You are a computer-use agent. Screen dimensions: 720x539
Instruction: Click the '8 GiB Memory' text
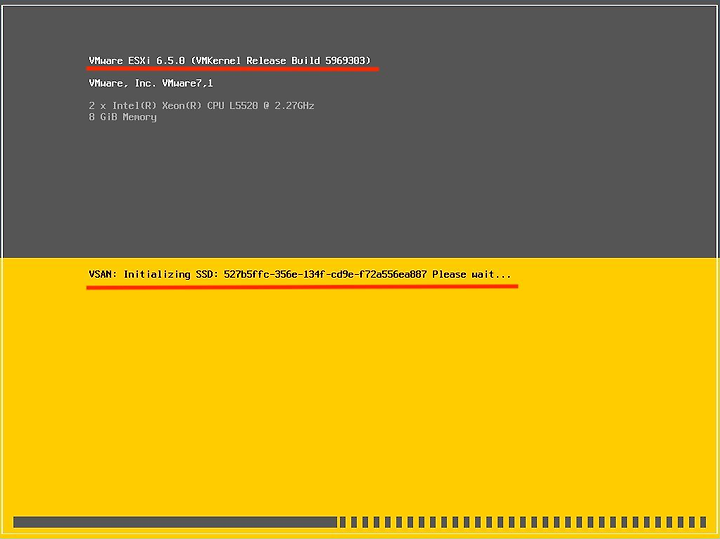click(x=123, y=117)
